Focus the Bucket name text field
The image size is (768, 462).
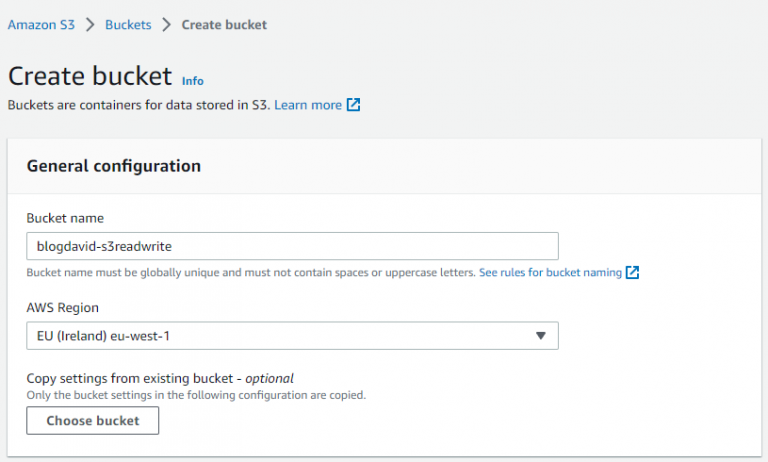[x=291, y=246]
